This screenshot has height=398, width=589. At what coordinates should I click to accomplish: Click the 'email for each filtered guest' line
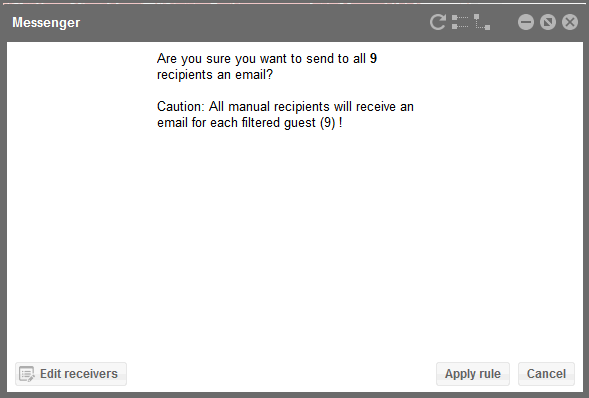(237, 123)
